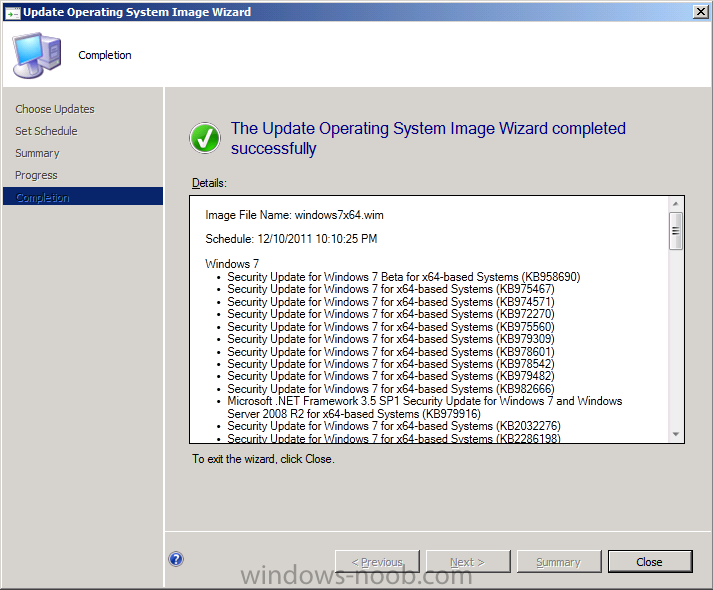Select the Set Schedule step

pyautogui.click(x=46, y=131)
